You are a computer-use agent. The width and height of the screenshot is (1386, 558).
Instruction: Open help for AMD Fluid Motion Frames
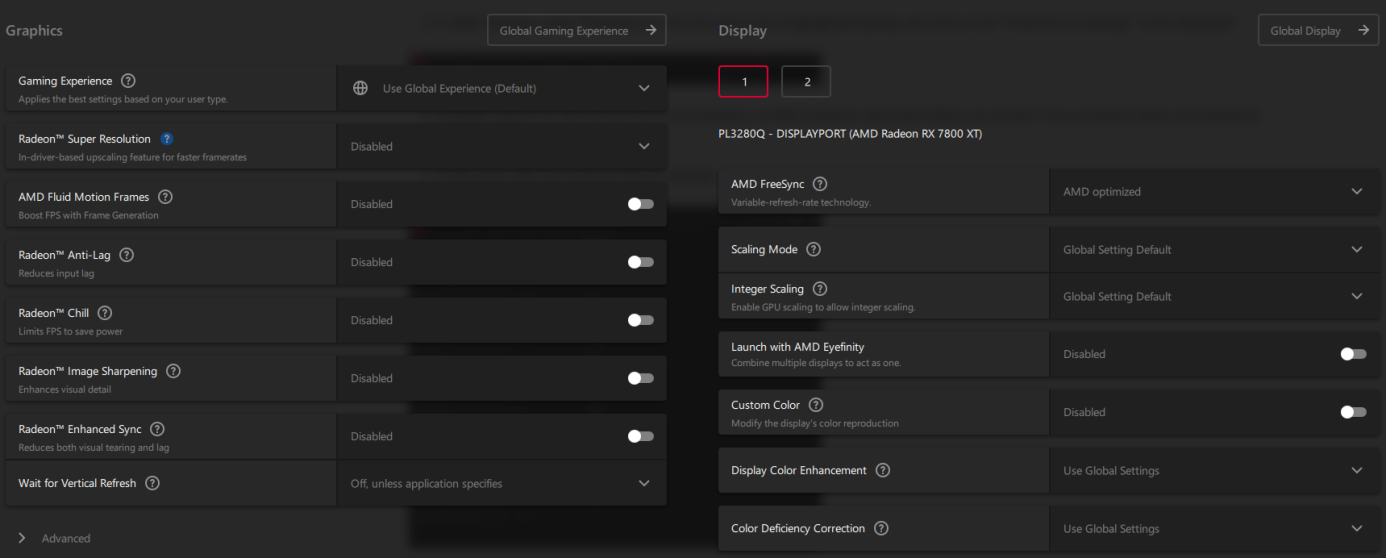[x=165, y=197]
